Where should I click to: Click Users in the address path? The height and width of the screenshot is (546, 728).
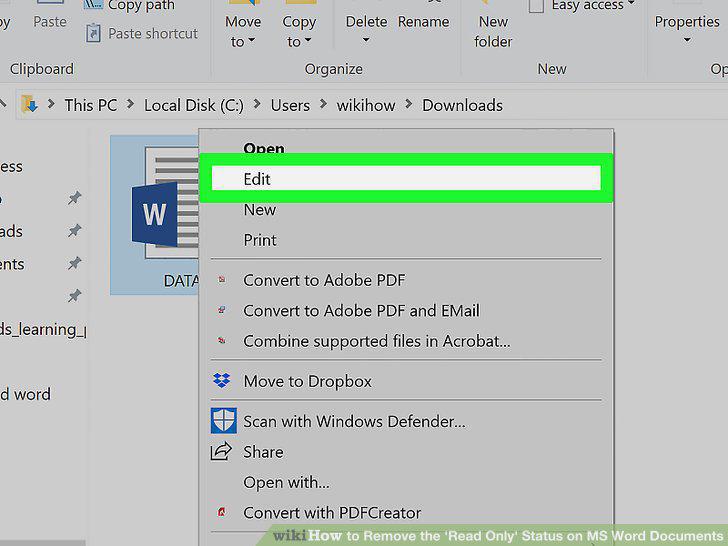click(x=290, y=105)
